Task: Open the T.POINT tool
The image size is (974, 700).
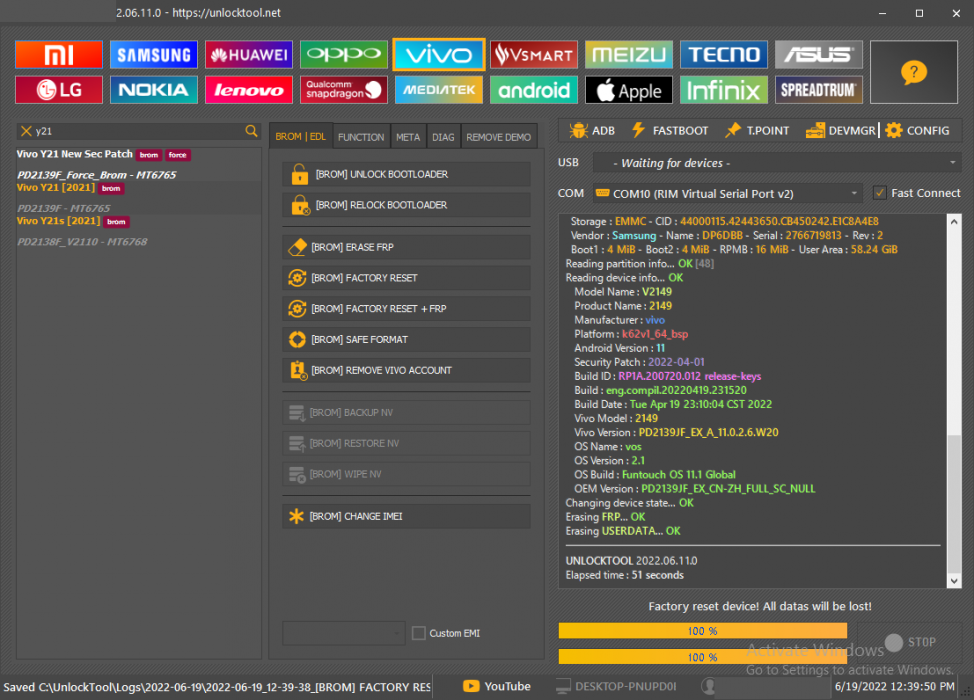Action: (x=757, y=130)
